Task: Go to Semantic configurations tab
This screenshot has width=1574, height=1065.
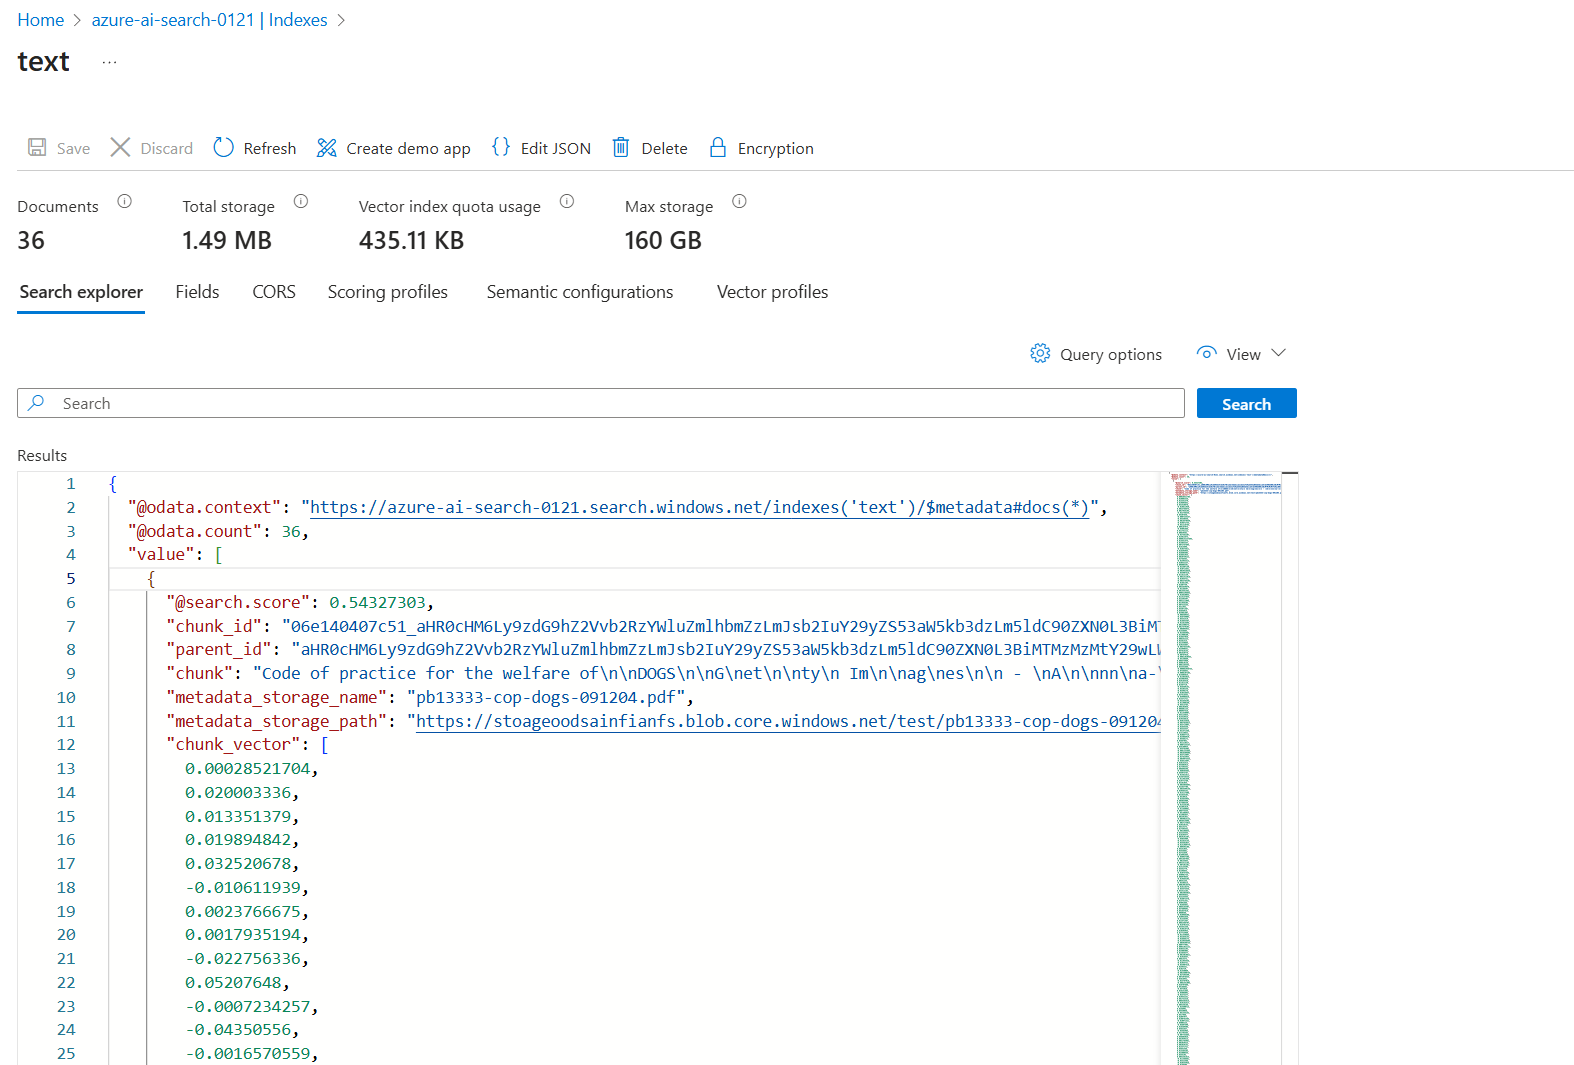Action: [x=579, y=292]
